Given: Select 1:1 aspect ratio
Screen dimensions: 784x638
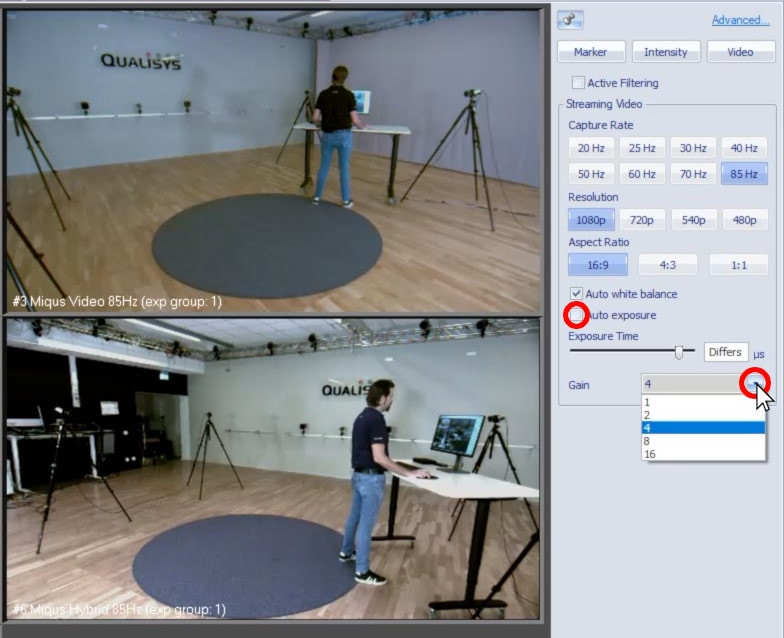Looking at the screenshot, I should (x=738, y=265).
